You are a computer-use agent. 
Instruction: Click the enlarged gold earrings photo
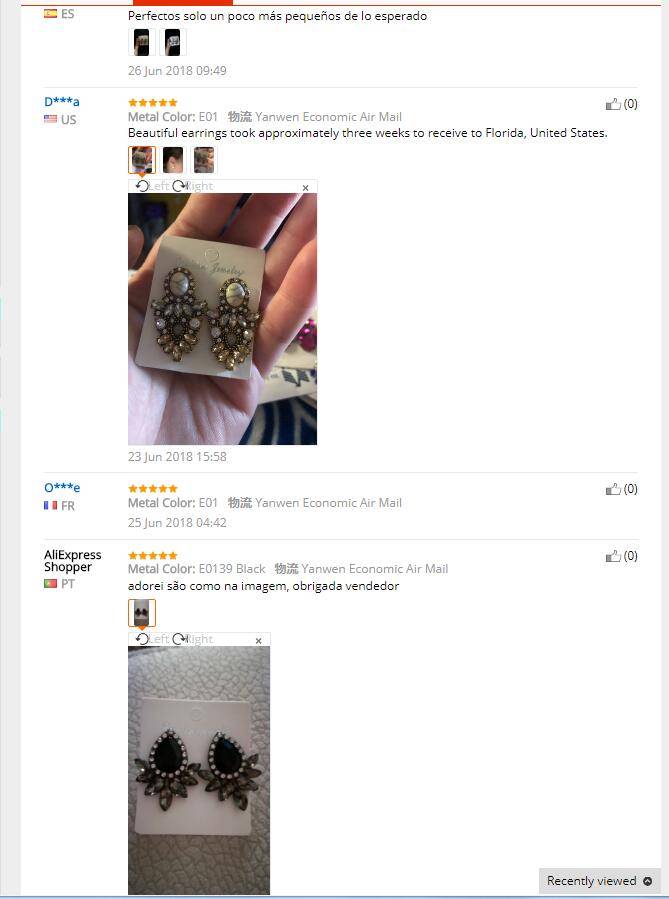222,319
